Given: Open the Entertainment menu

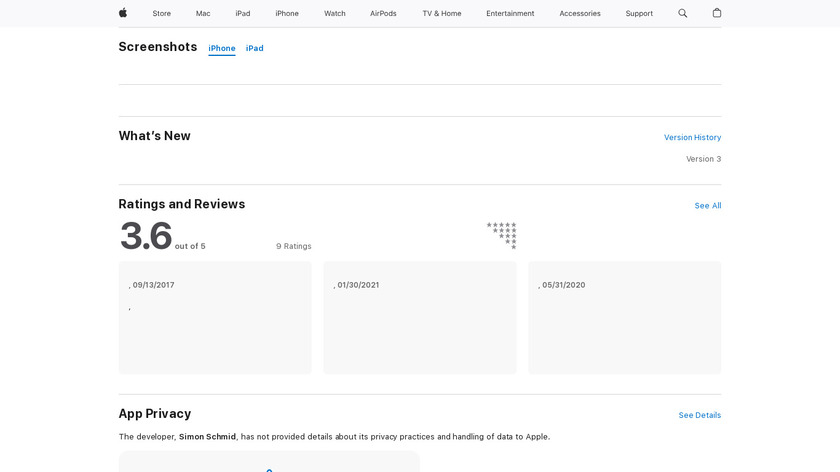Looking at the screenshot, I should tap(510, 13).
